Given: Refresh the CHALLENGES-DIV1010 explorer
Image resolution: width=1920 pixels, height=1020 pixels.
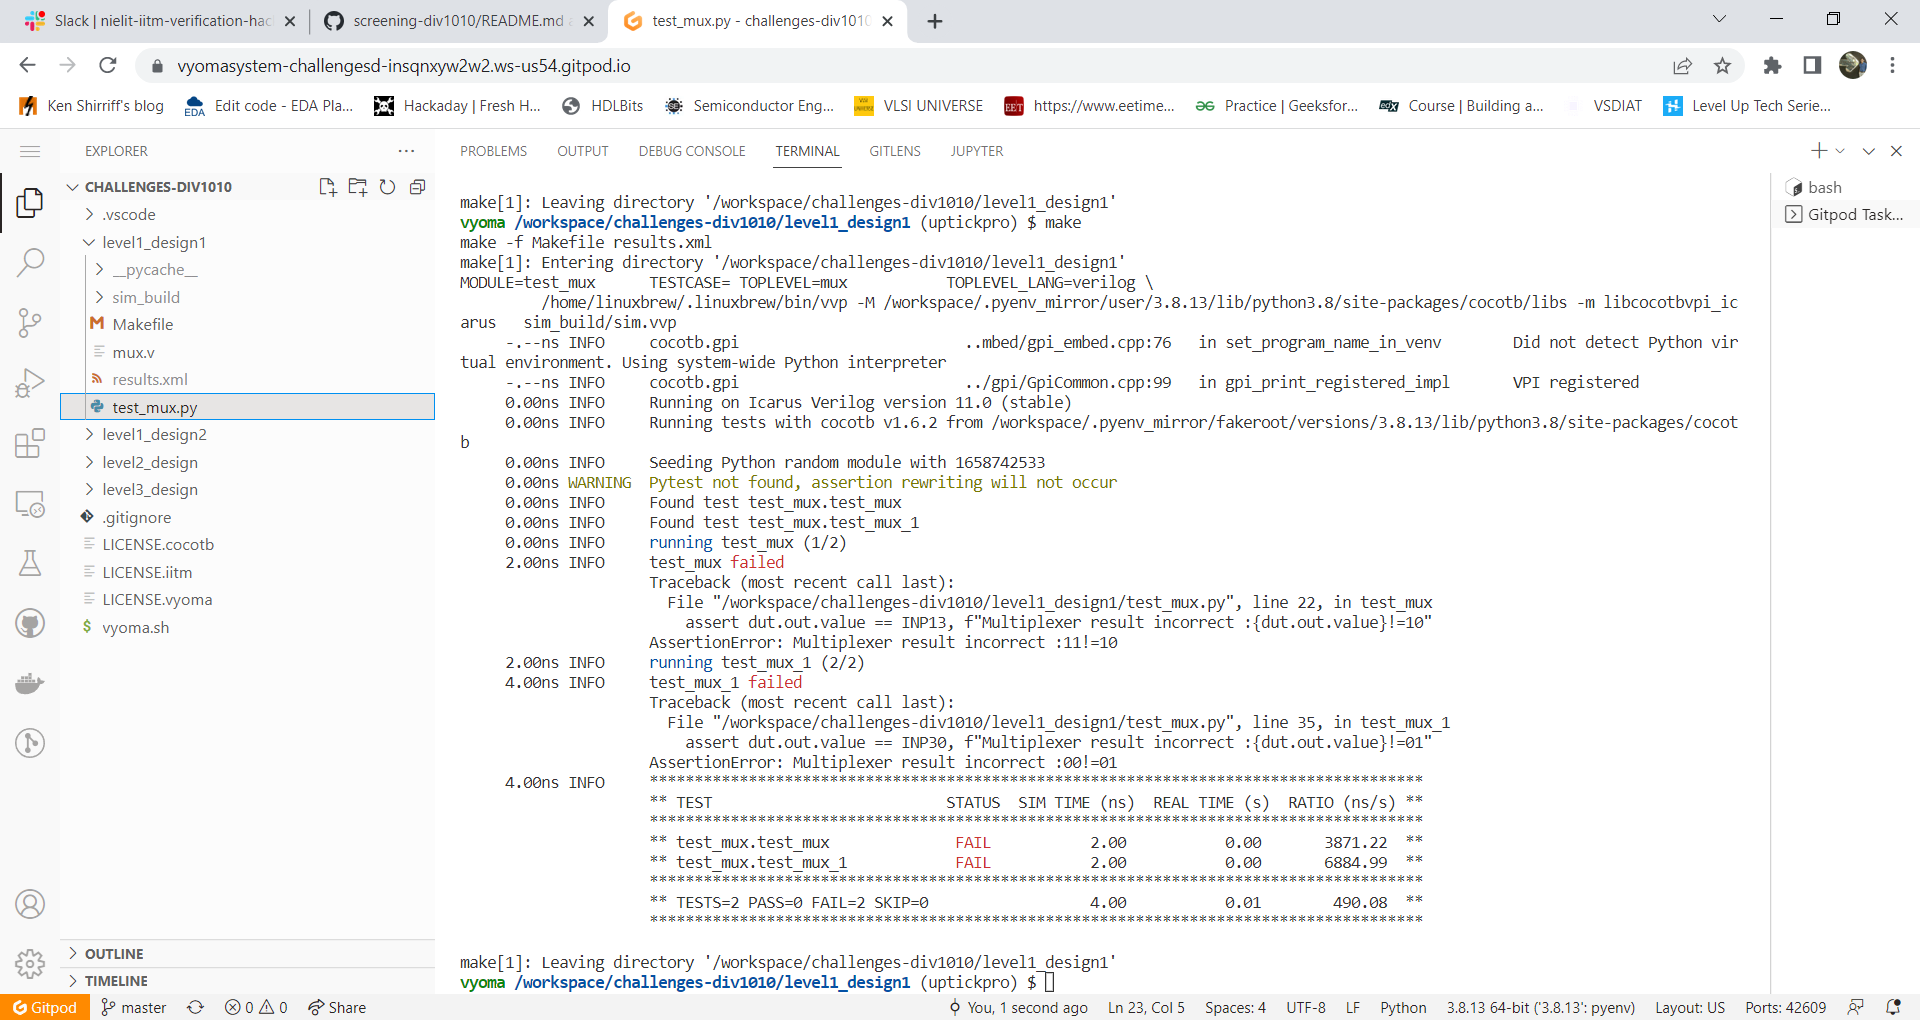Looking at the screenshot, I should [388, 187].
